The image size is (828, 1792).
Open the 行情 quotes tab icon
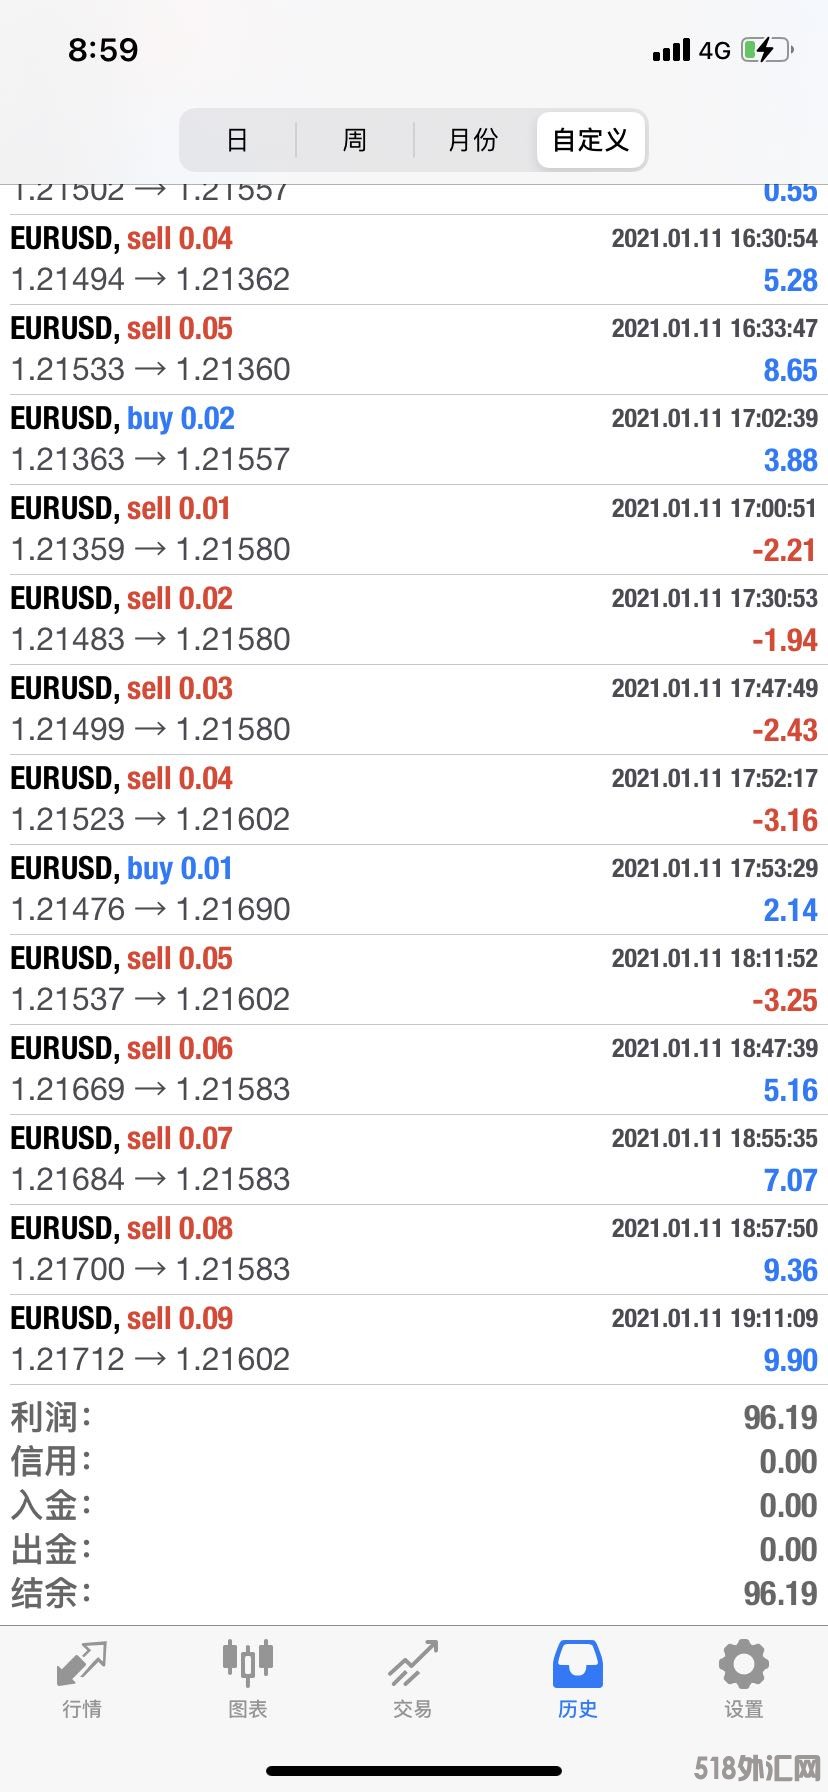point(82,1663)
